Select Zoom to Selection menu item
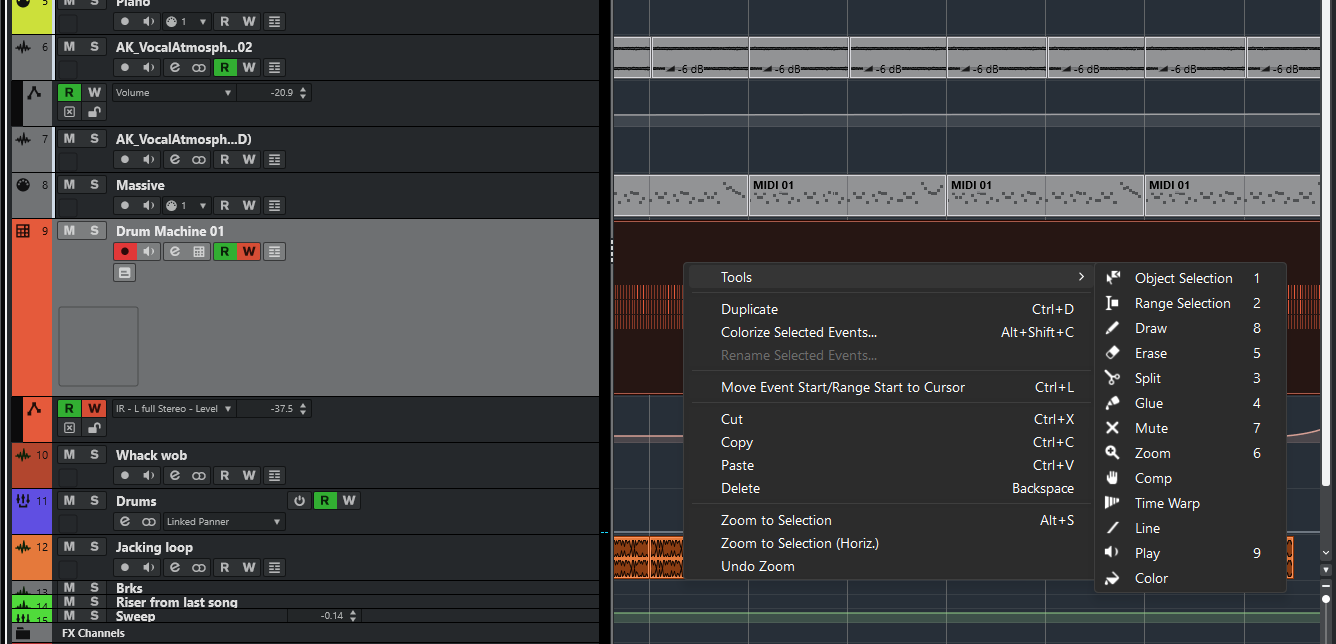The width and height of the screenshot is (1336, 644). pyautogui.click(x=888, y=520)
